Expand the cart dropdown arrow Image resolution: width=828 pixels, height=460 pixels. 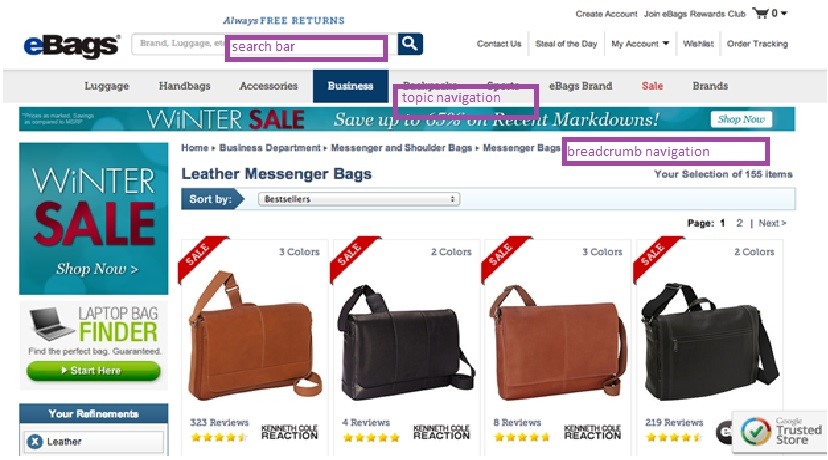point(784,13)
